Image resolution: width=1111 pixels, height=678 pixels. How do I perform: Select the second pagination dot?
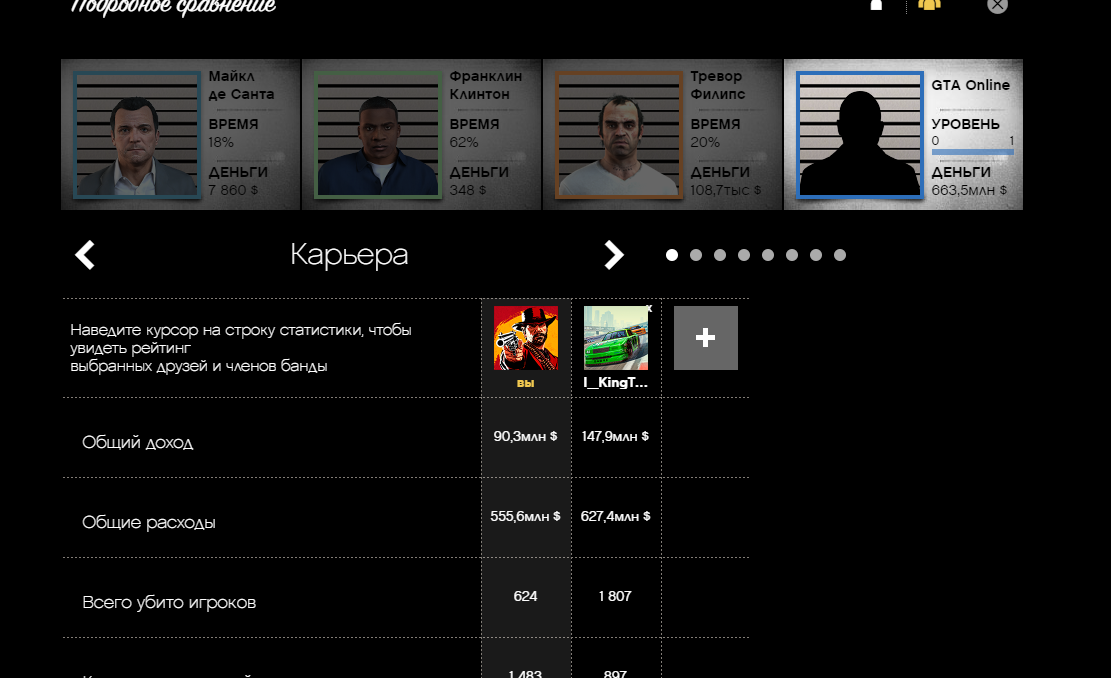(x=696, y=255)
